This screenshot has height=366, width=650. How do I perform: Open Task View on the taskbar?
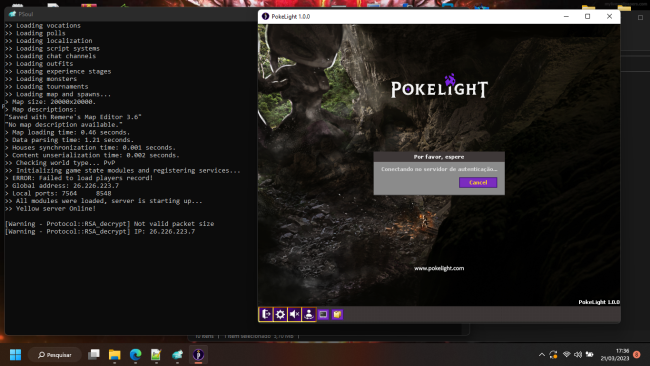coord(94,355)
